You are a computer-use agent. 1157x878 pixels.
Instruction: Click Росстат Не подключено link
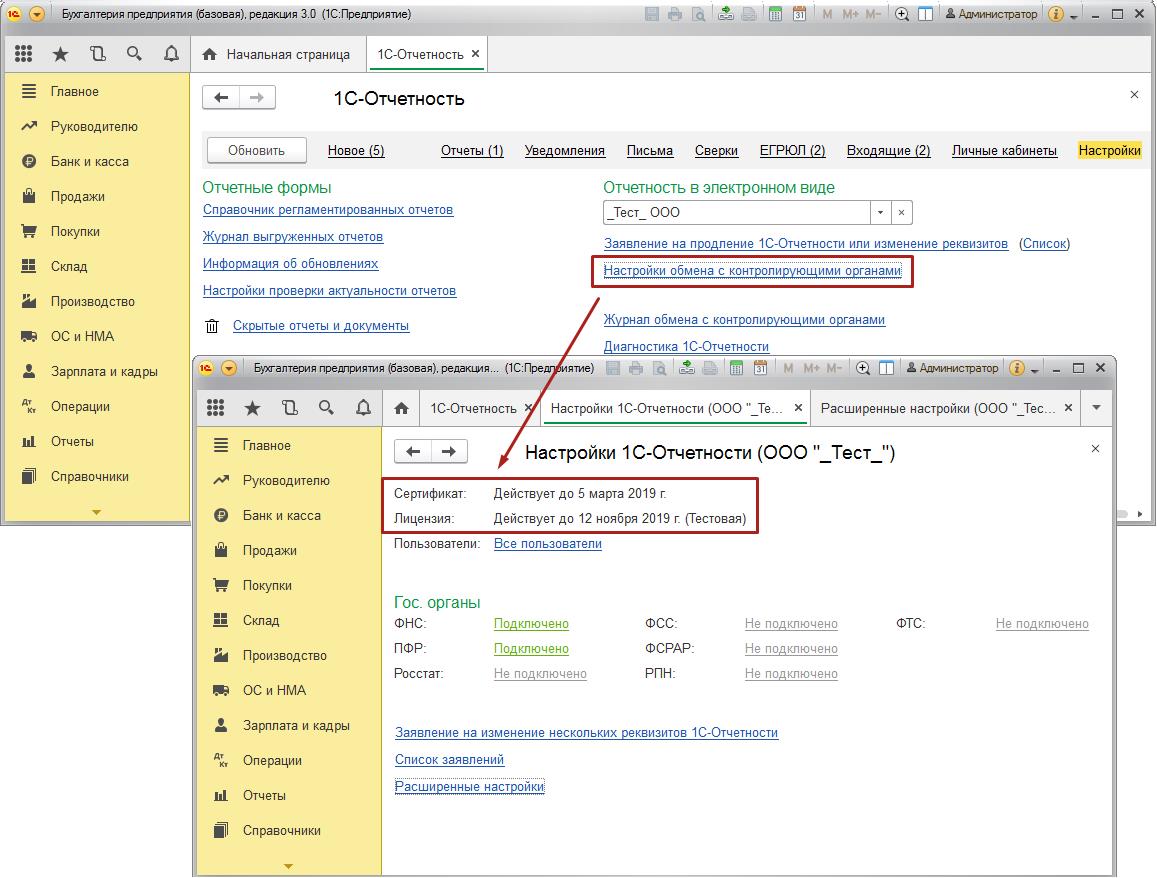coord(540,674)
